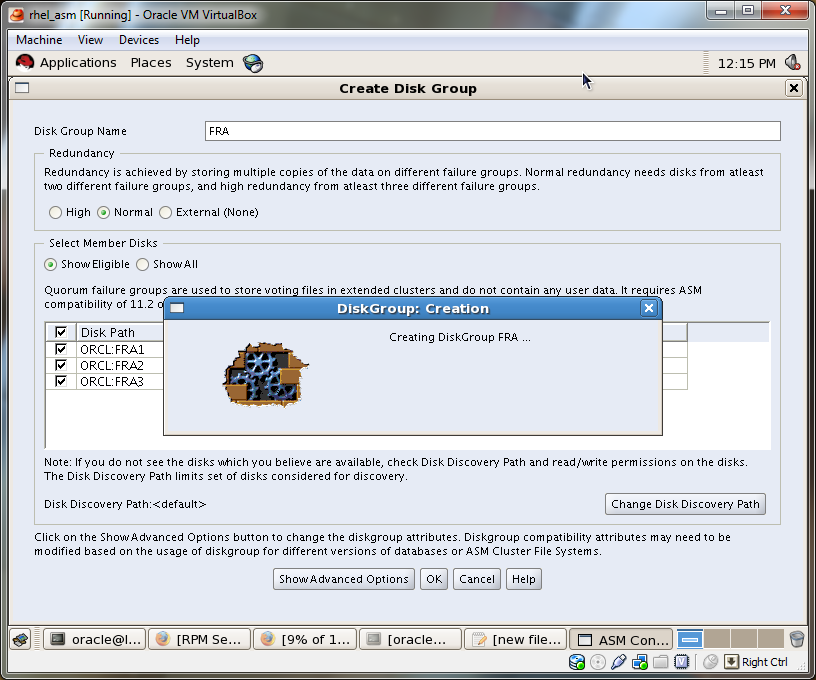Click the panel drag handle beside Show Desktop
The height and width of the screenshot is (680, 816).
[37, 639]
